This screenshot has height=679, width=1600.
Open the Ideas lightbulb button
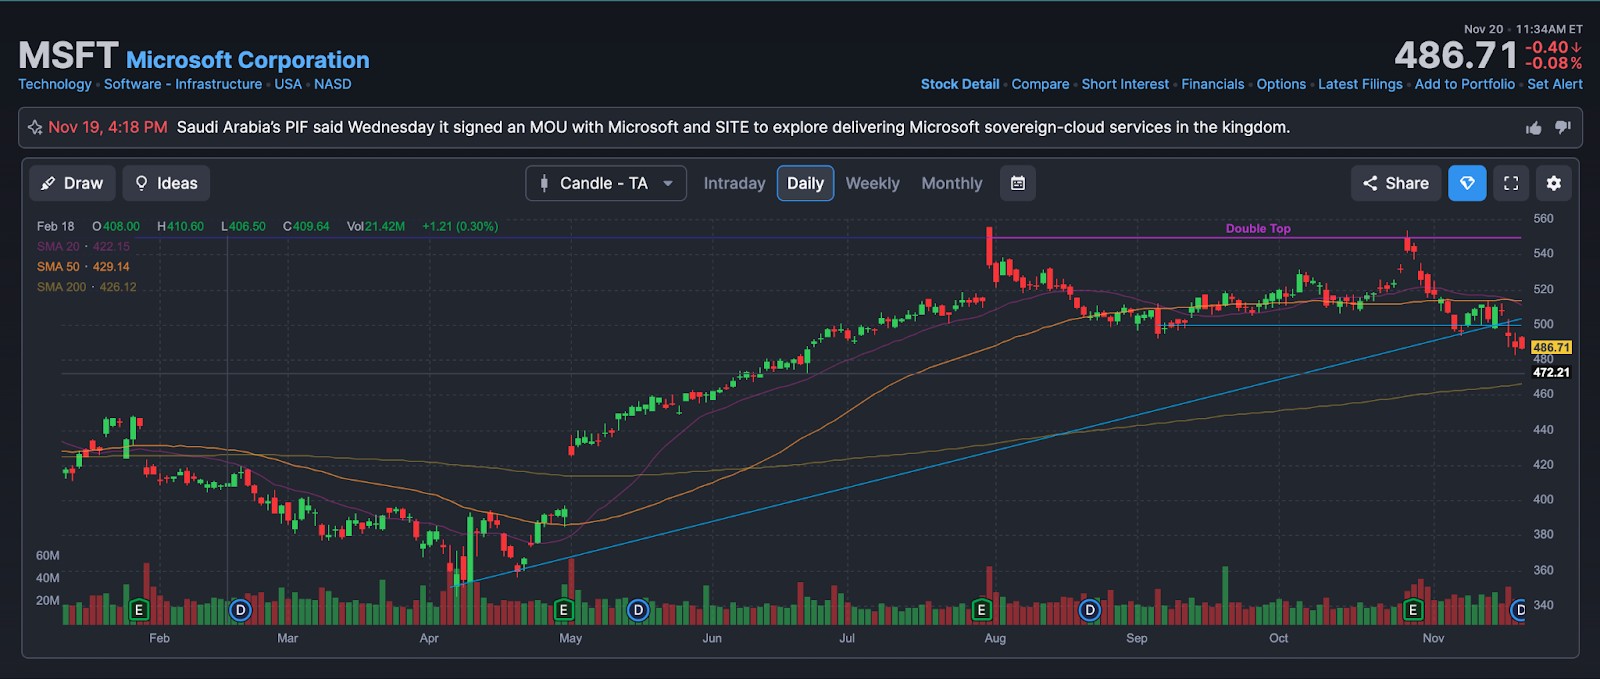pyautogui.click(x=166, y=183)
